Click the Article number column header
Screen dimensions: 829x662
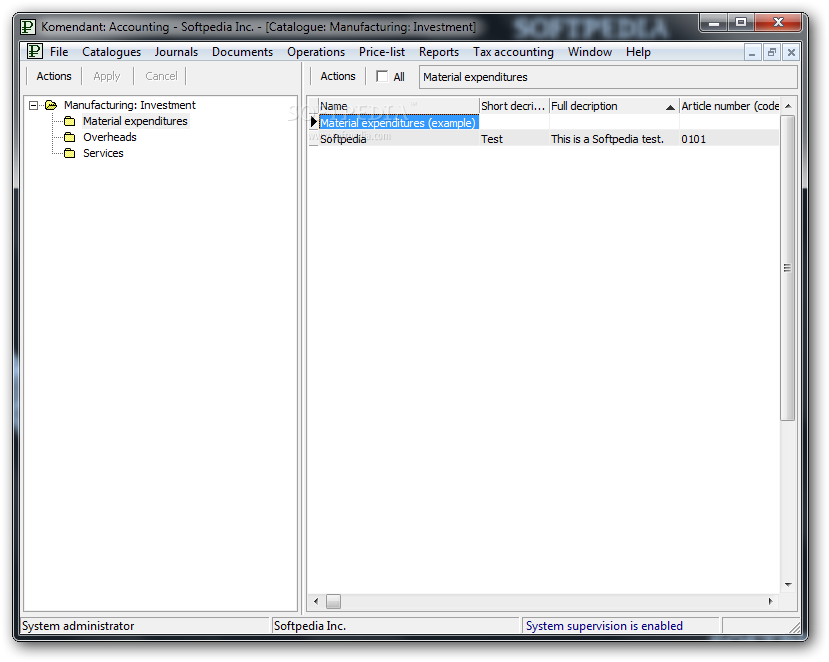click(x=729, y=106)
